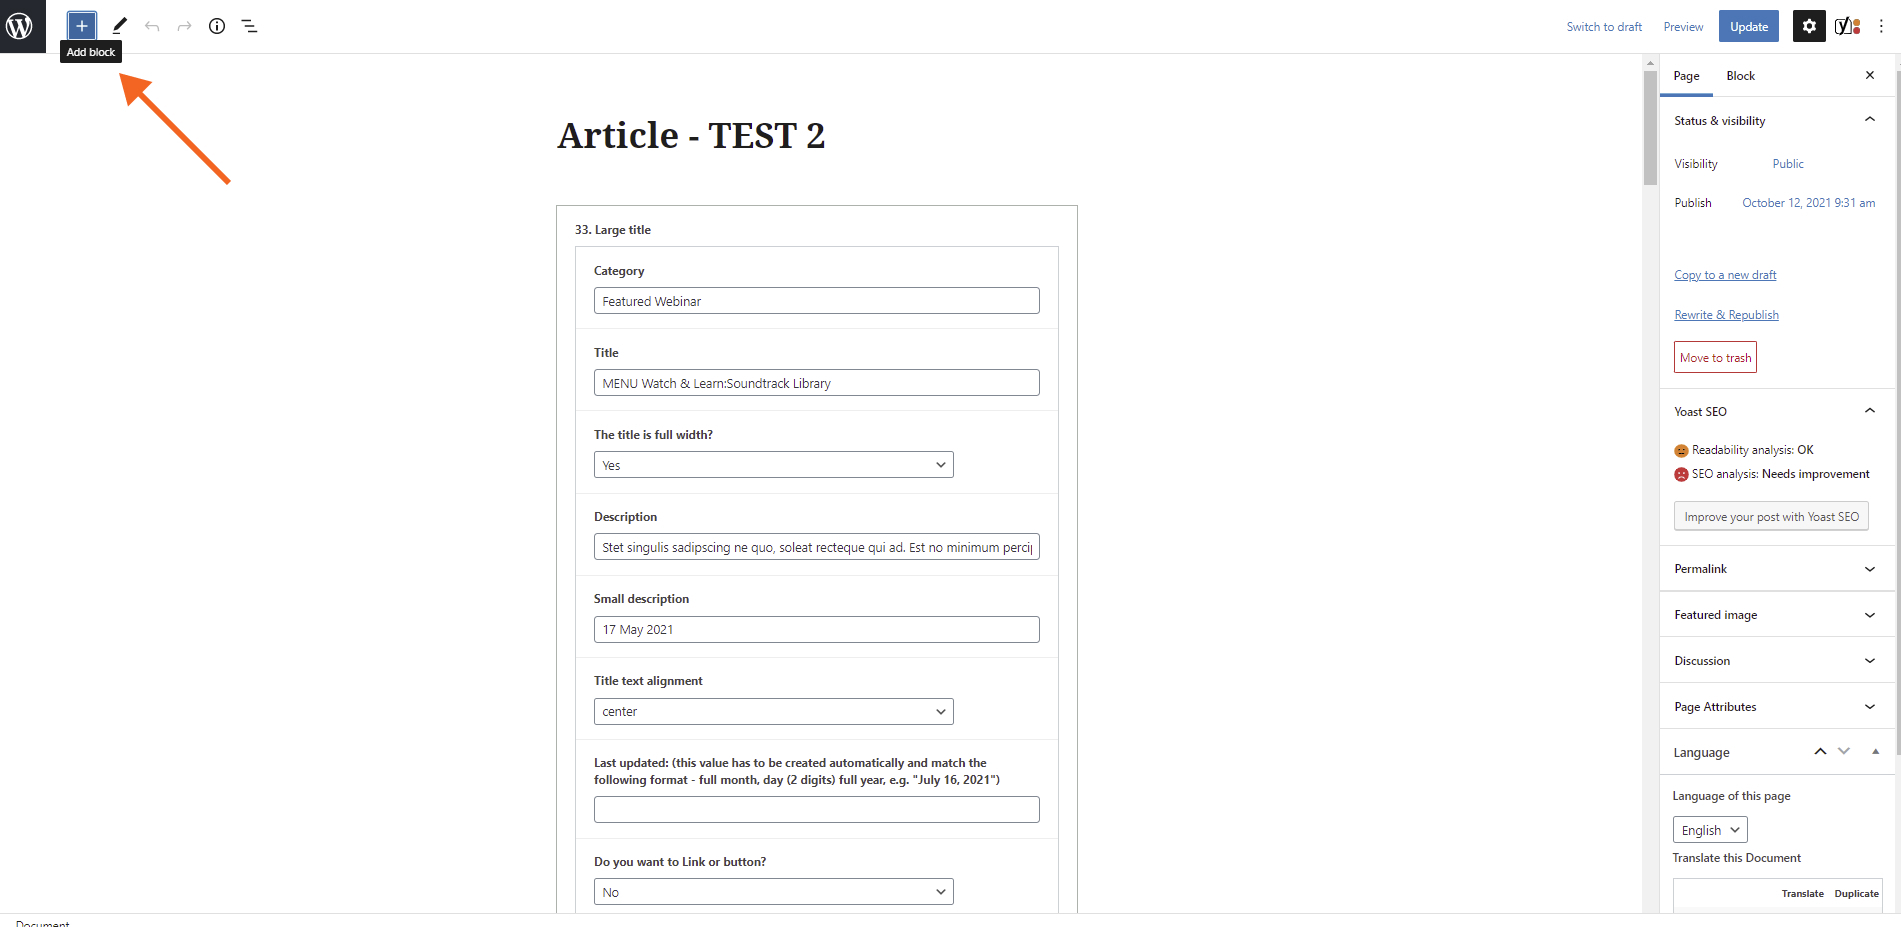This screenshot has height=927, width=1901.
Task: Open the Yoast SEO toolbar icon
Action: [x=1848, y=26]
